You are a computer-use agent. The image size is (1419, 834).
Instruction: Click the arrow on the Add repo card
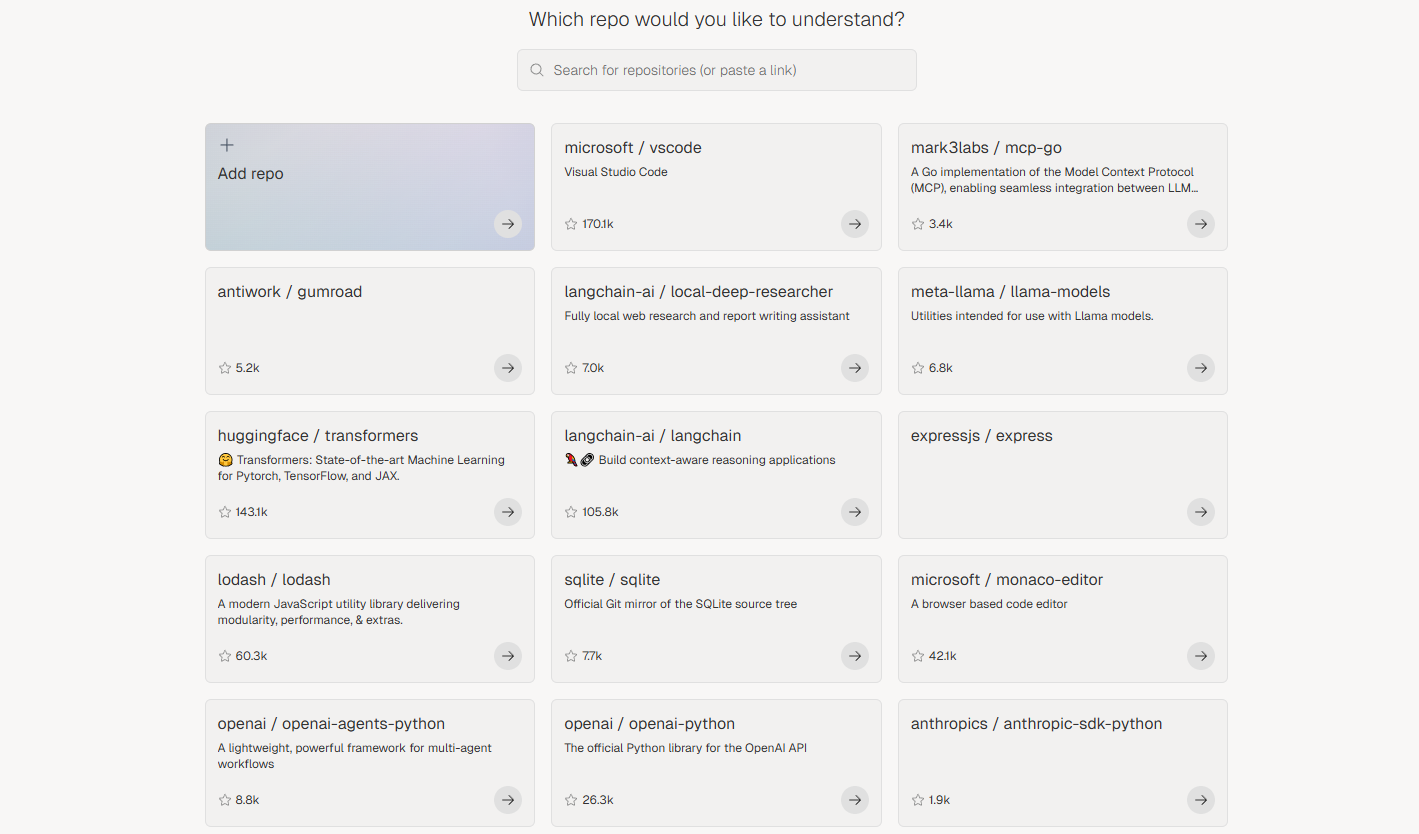508,224
